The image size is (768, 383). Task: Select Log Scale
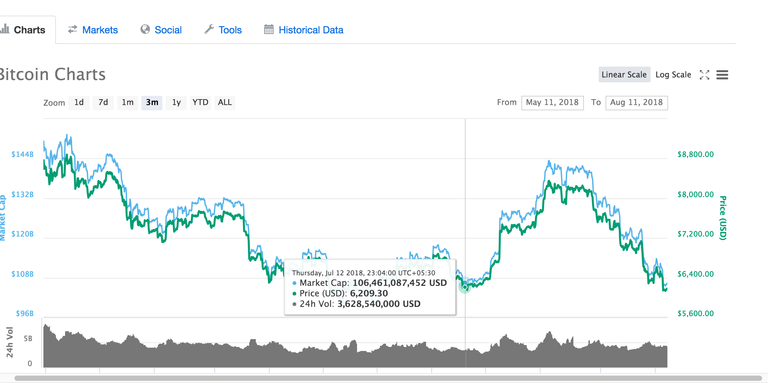point(673,75)
